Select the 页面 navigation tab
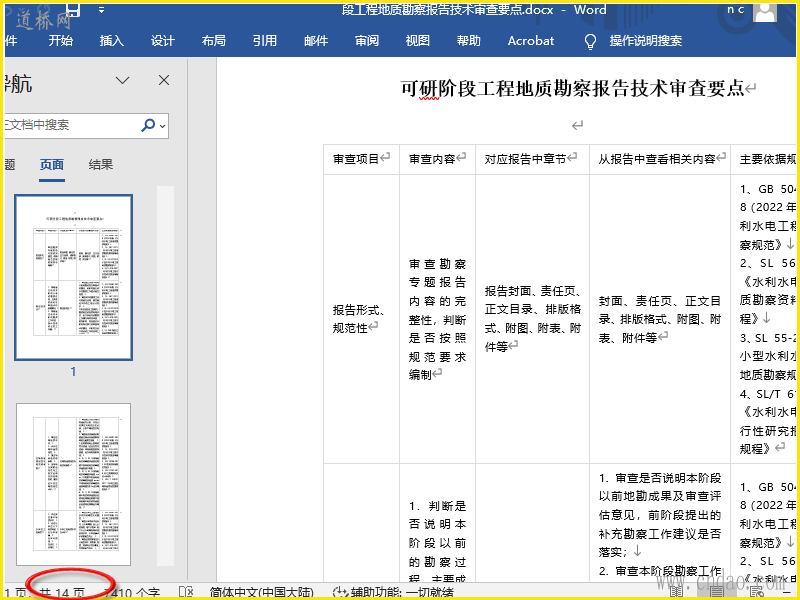The height and width of the screenshot is (600, 800). click(x=52, y=165)
